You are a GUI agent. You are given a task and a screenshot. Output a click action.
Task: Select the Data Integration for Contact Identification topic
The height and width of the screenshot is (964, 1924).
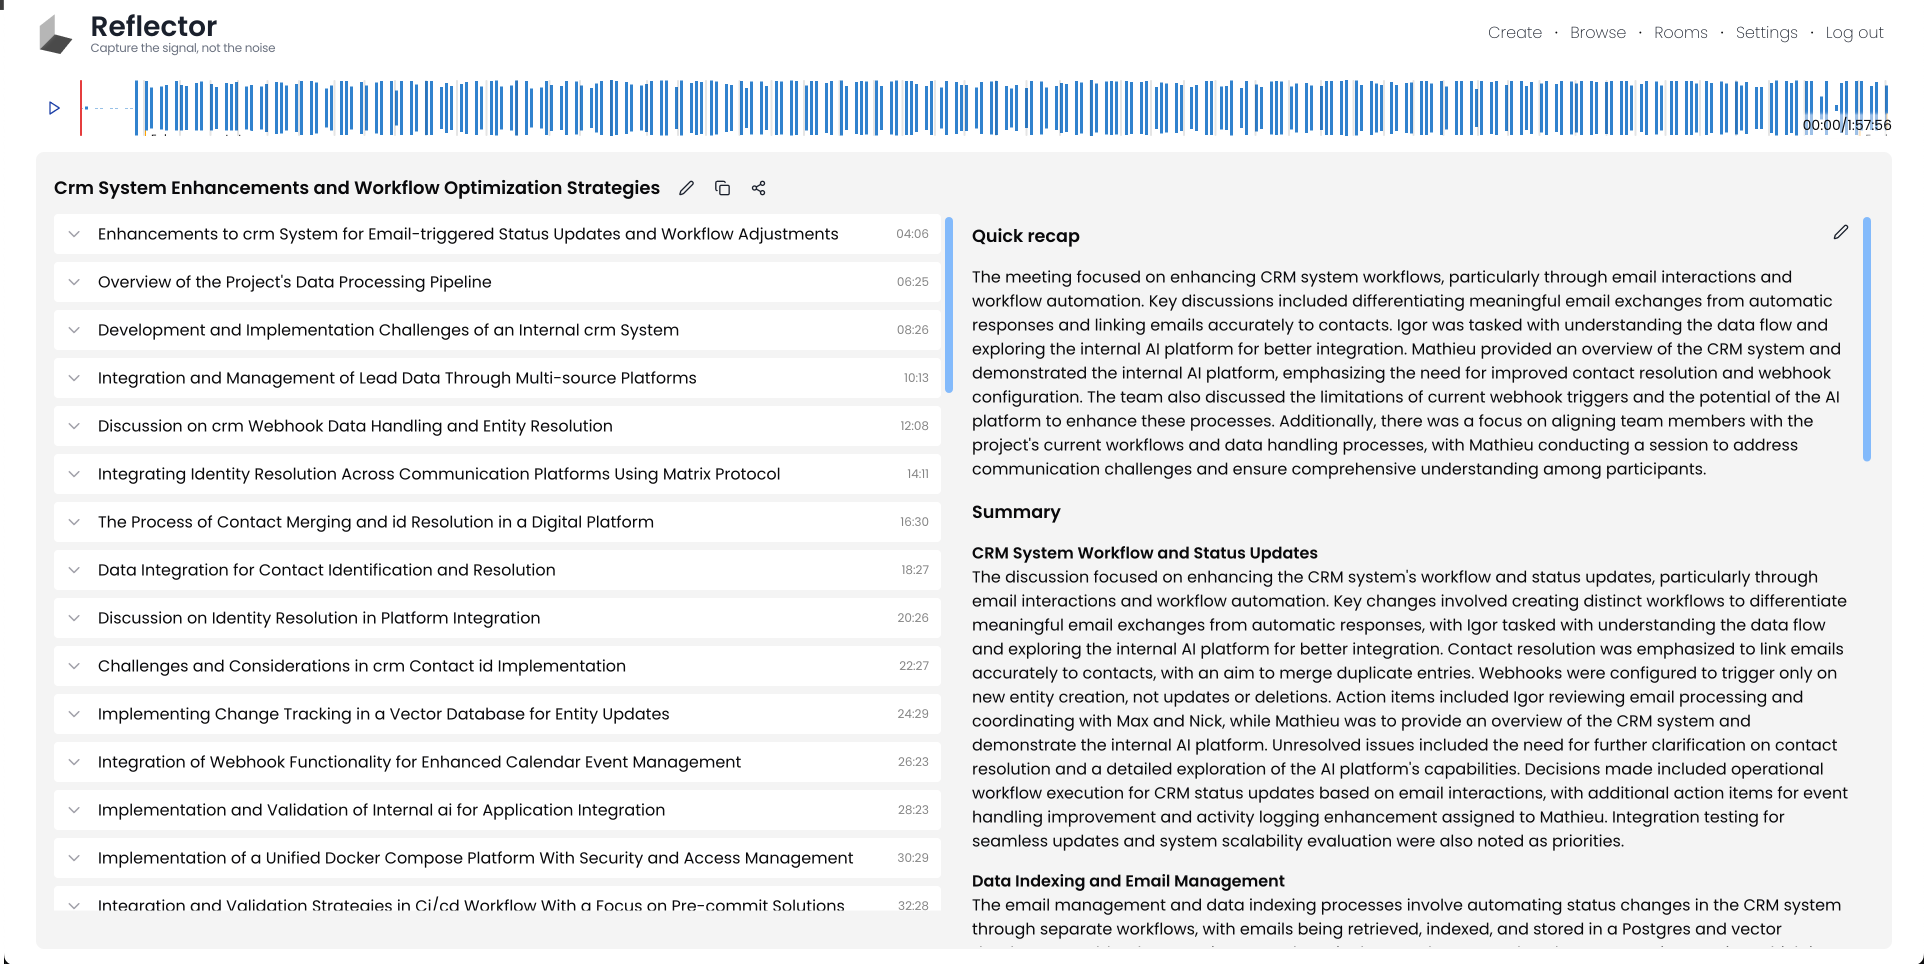326,570
